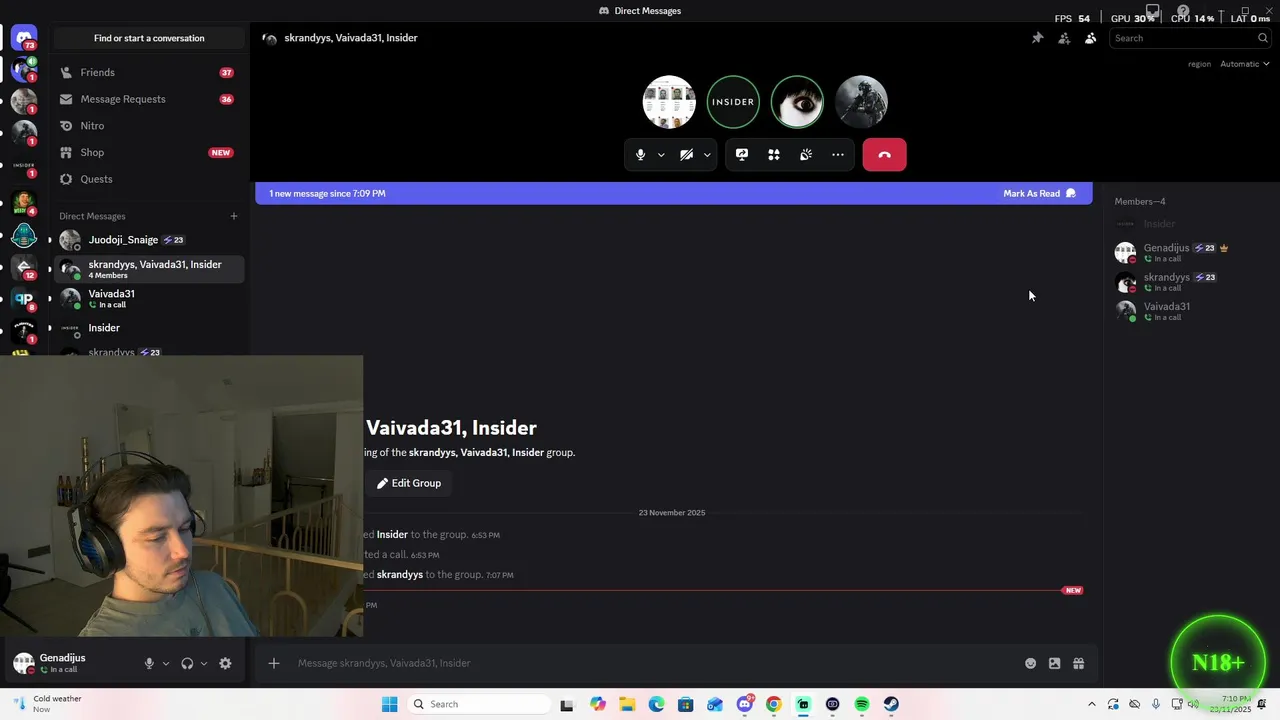Focus the chat Search field
The width and height of the screenshot is (1280, 720).
point(1190,38)
